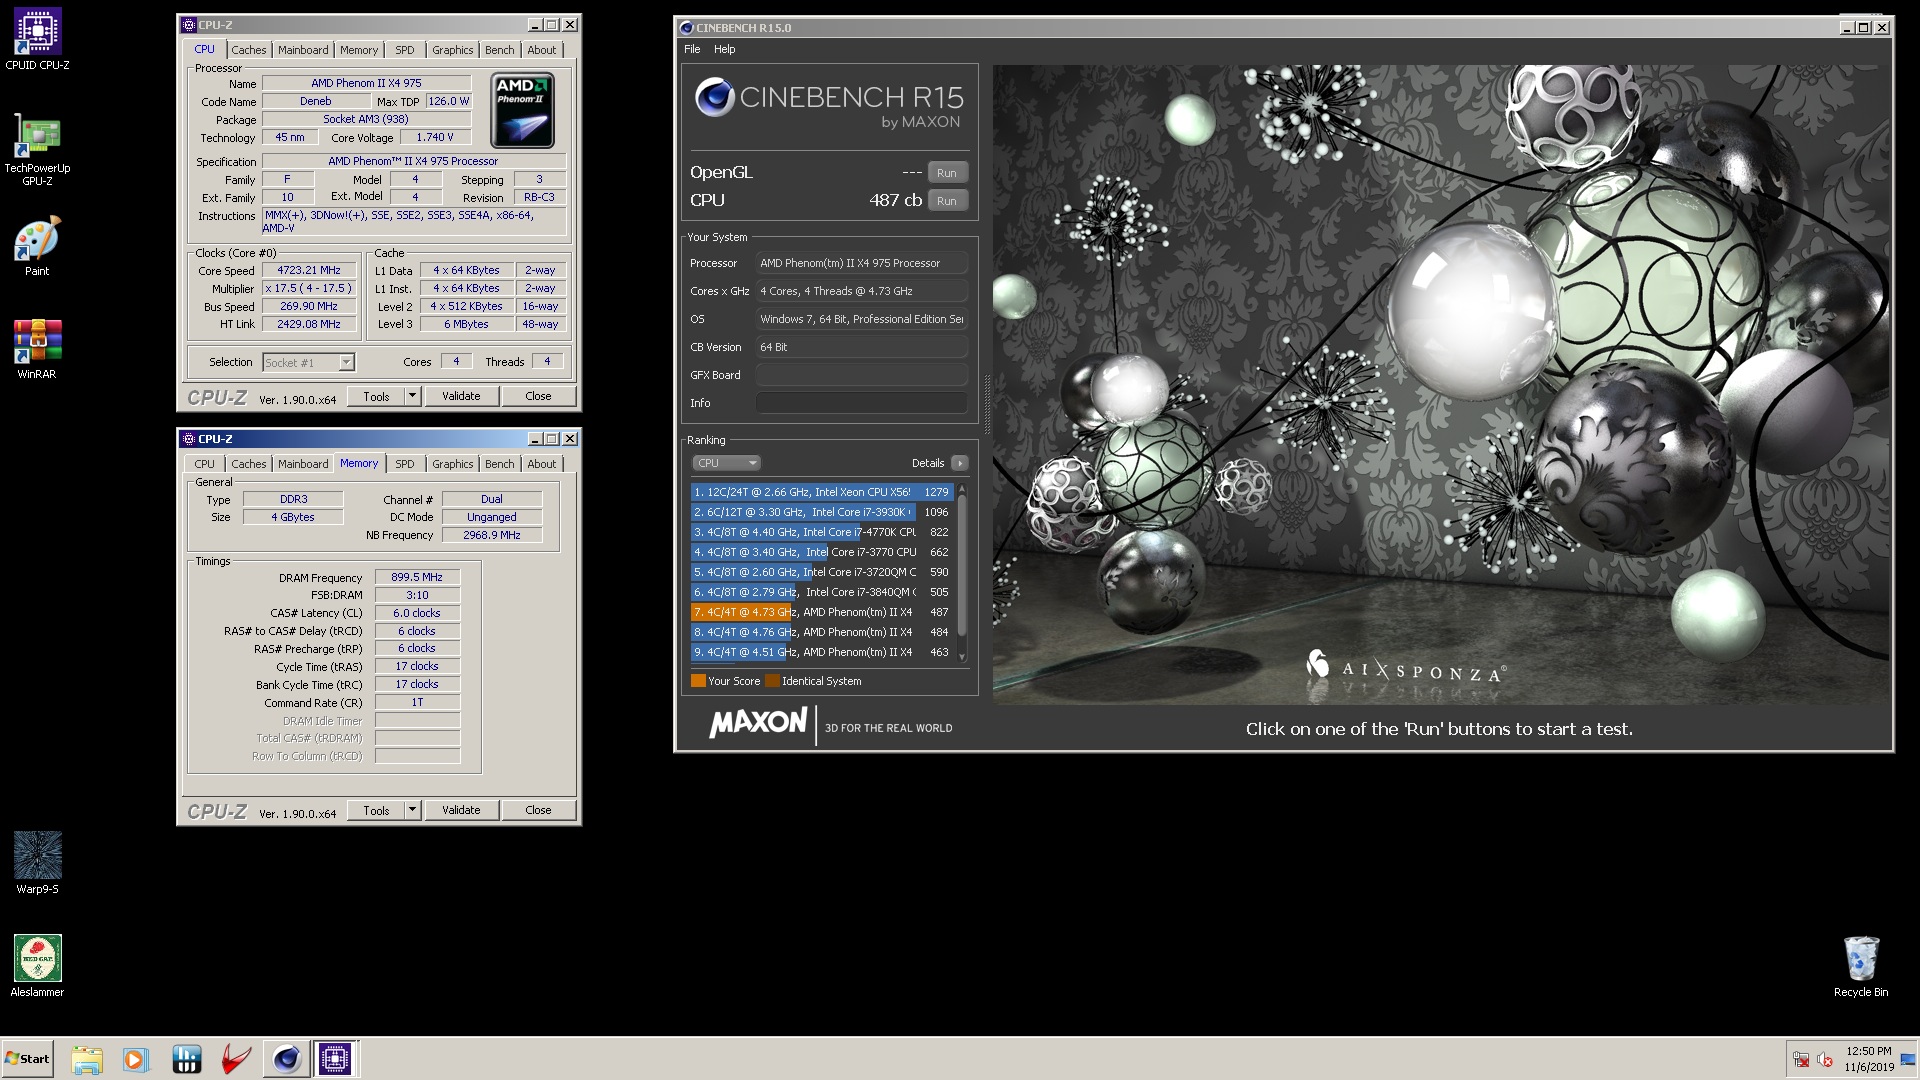Select ranking entry 8 at 4.76 GHz

click(821, 632)
